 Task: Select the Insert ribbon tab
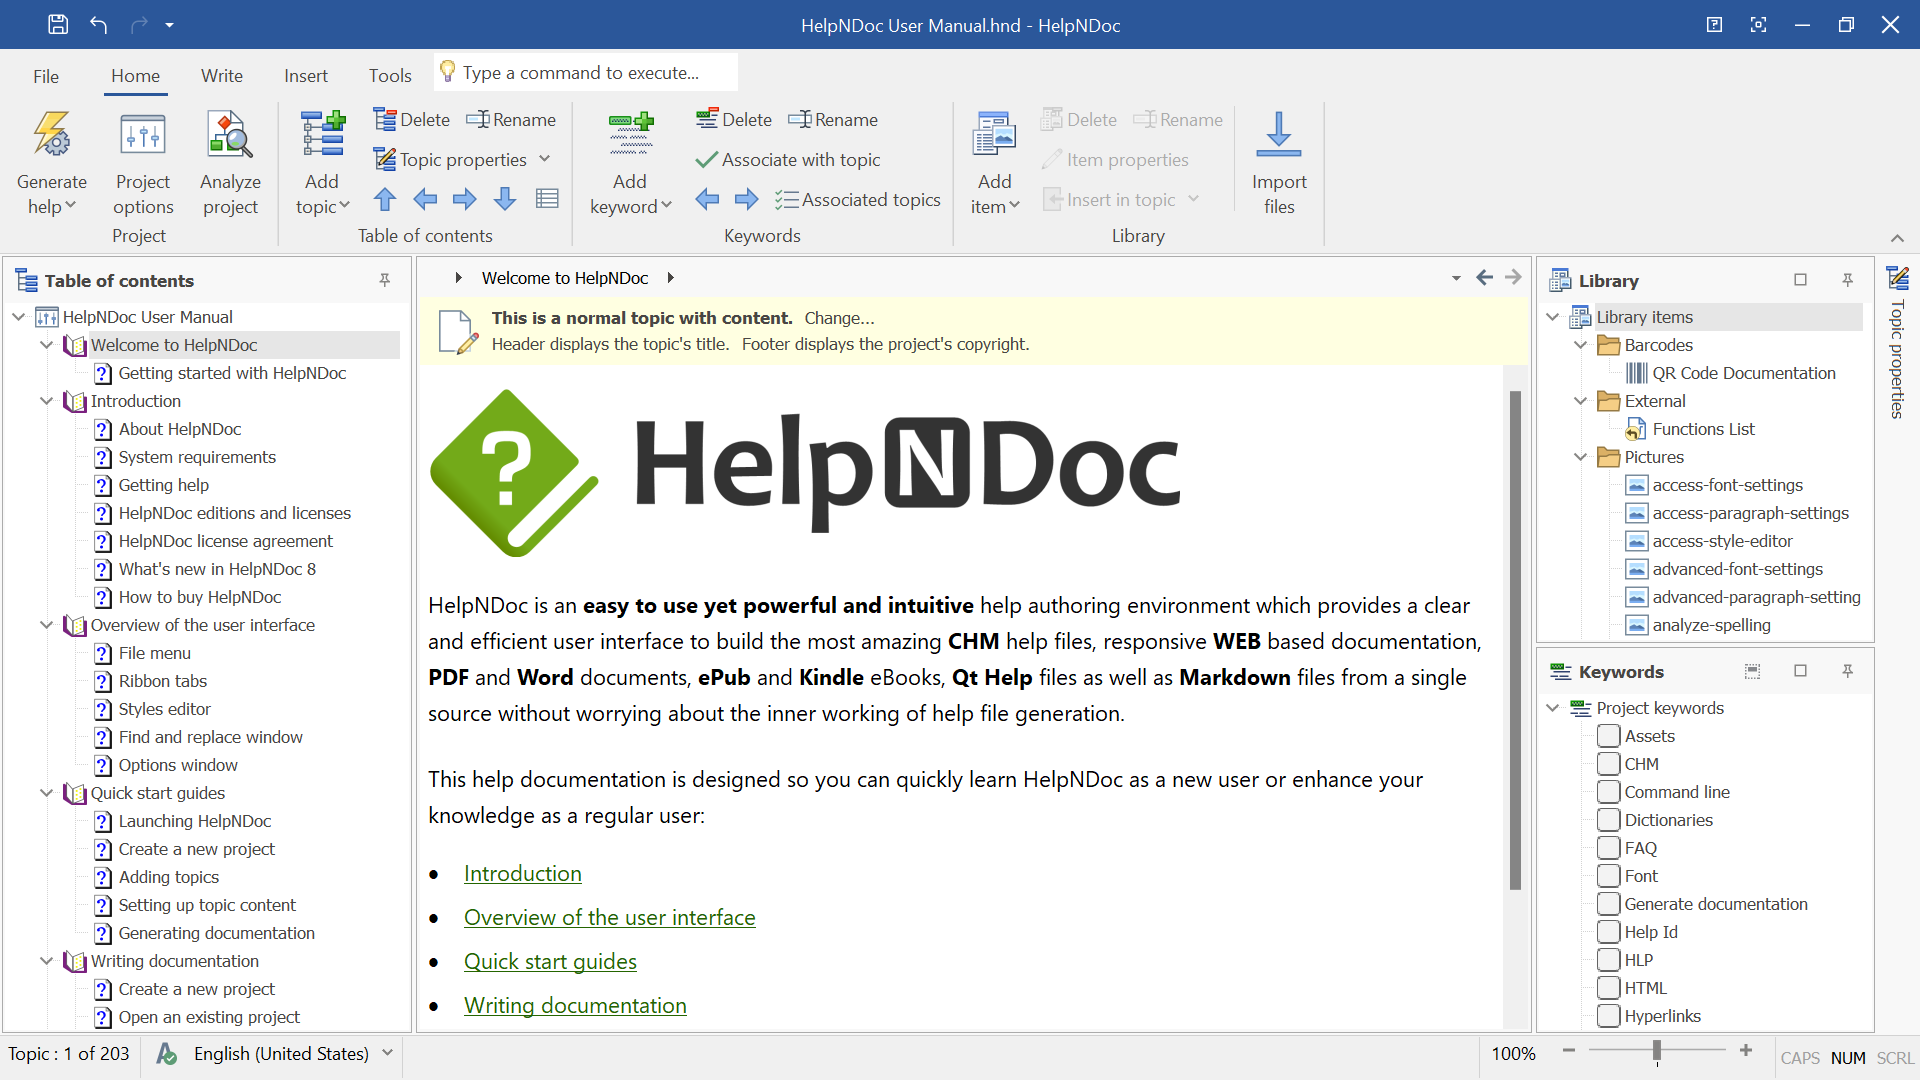(x=305, y=75)
